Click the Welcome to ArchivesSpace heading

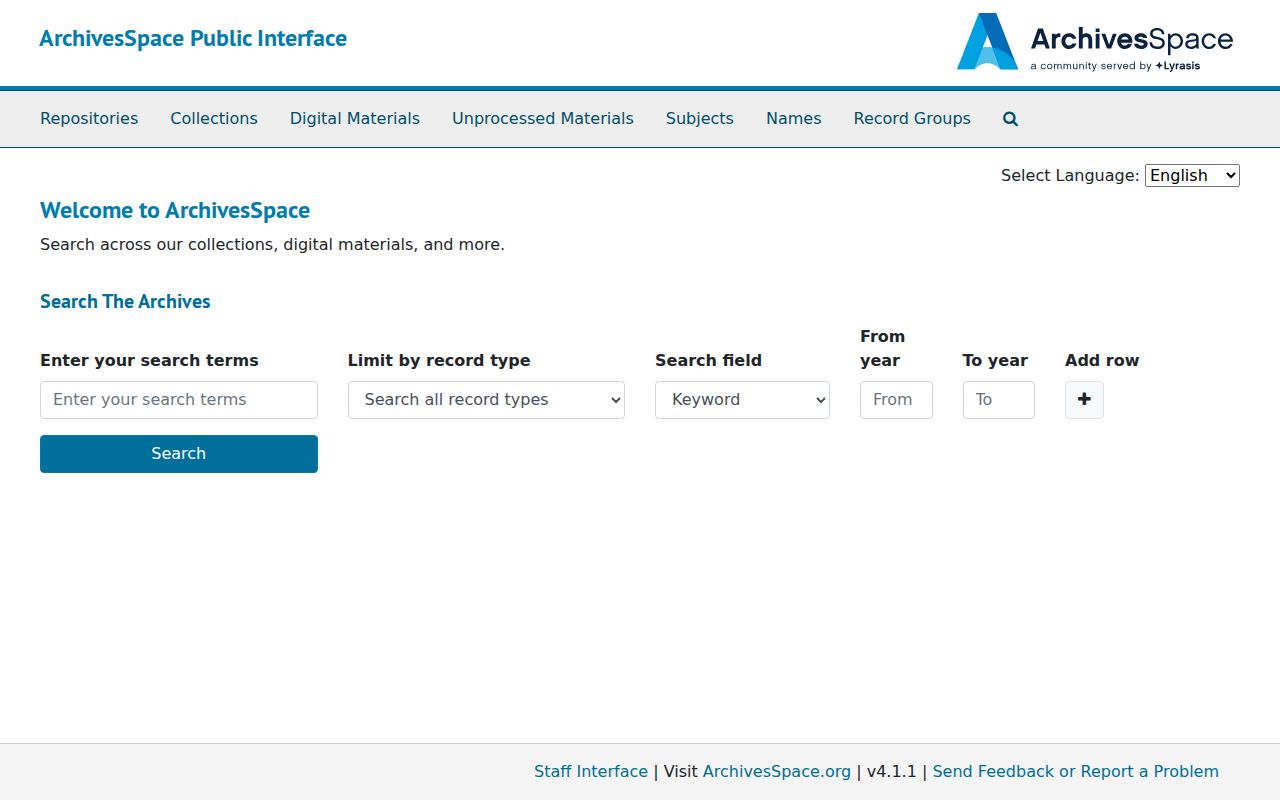pos(175,210)
